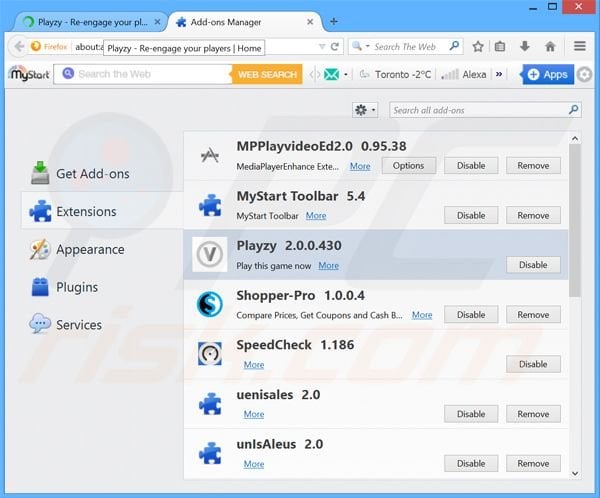Select Extensions category in sidebar

click(102, 211)
